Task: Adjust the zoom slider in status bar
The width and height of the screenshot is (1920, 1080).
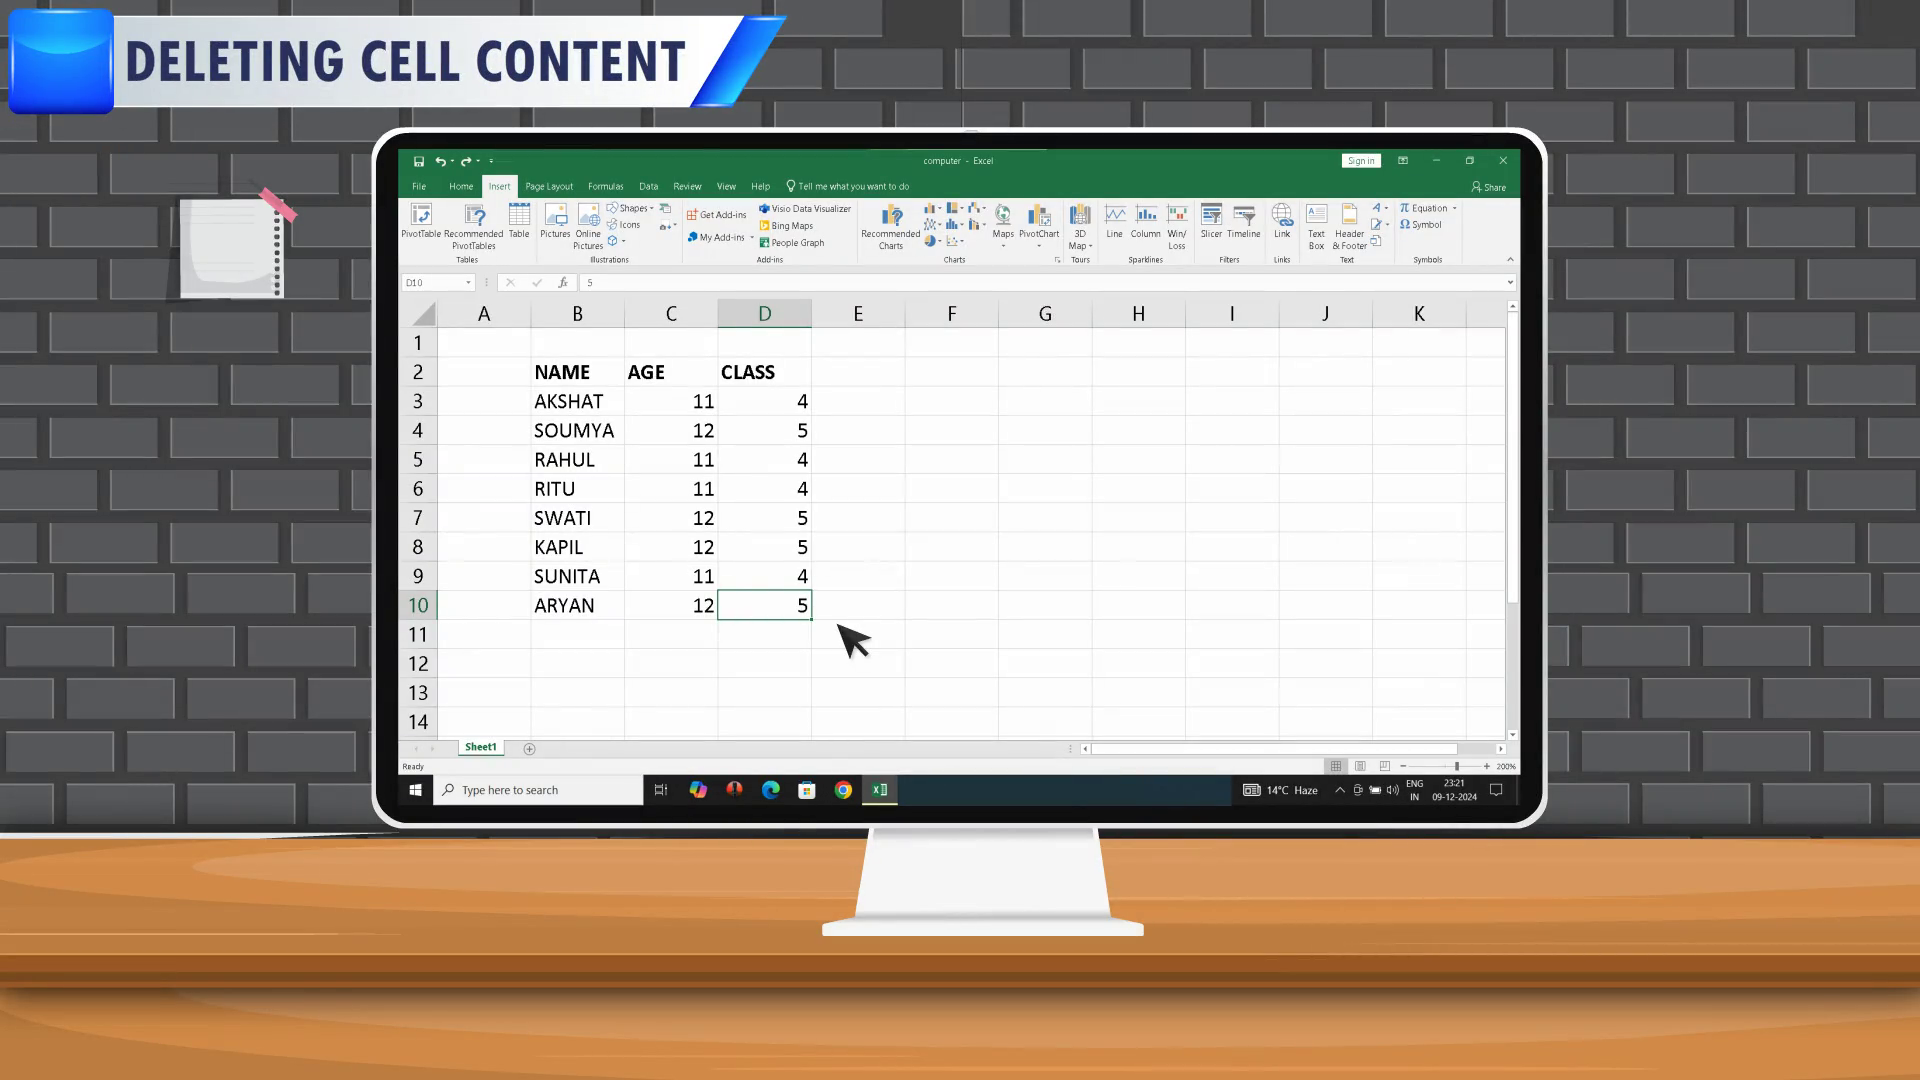Action: tap(1456, 766)
